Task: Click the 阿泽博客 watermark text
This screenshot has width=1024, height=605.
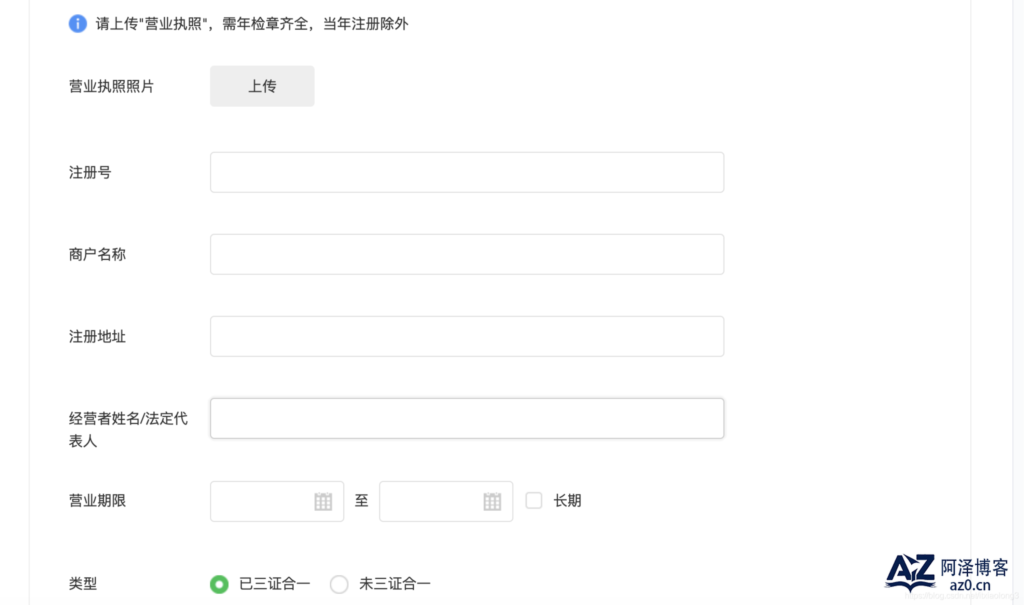Action: 974,567
